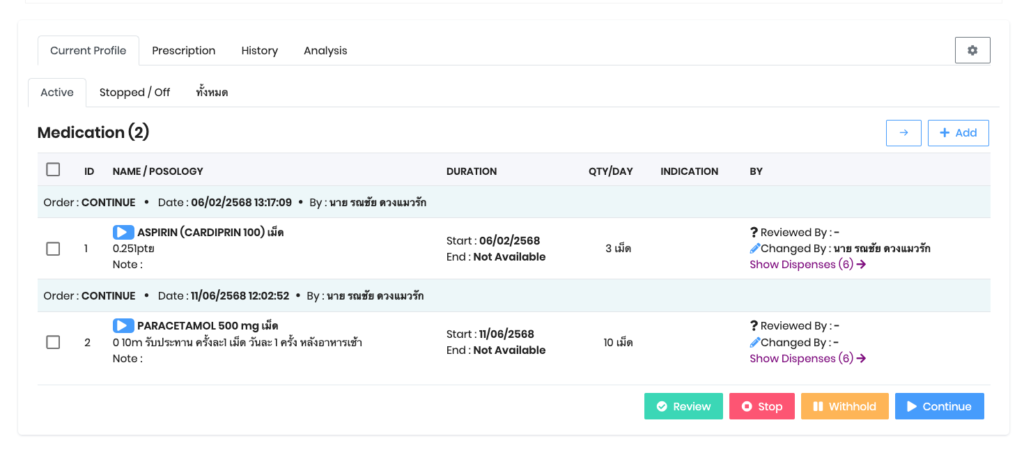Expand Show Dispenses for PARACETAMOL
Image resolution: width=1024 pixels, height=464 pixels.
coord(807,358)
